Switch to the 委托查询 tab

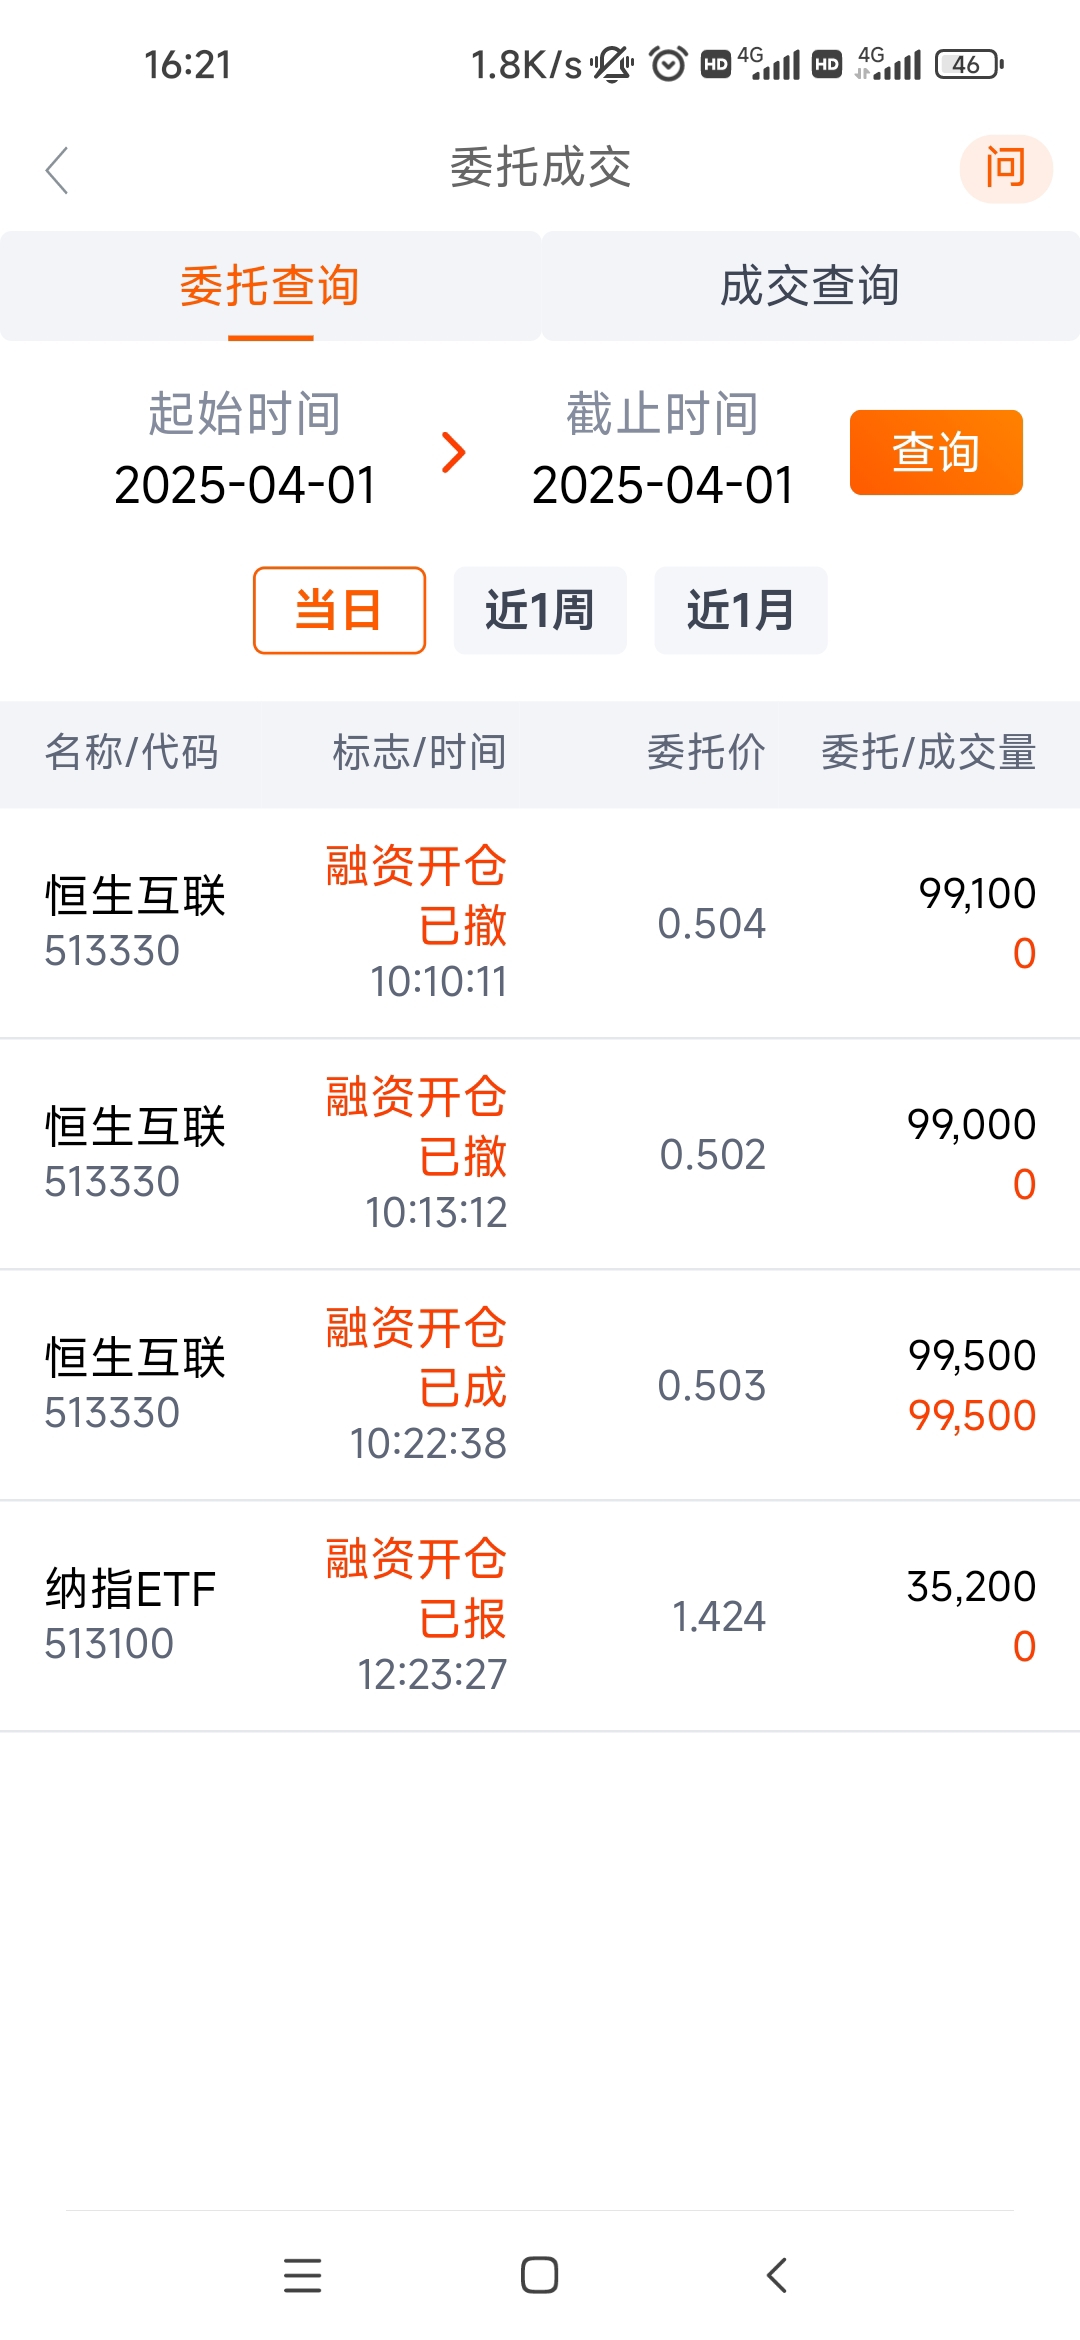pos(270,286)
